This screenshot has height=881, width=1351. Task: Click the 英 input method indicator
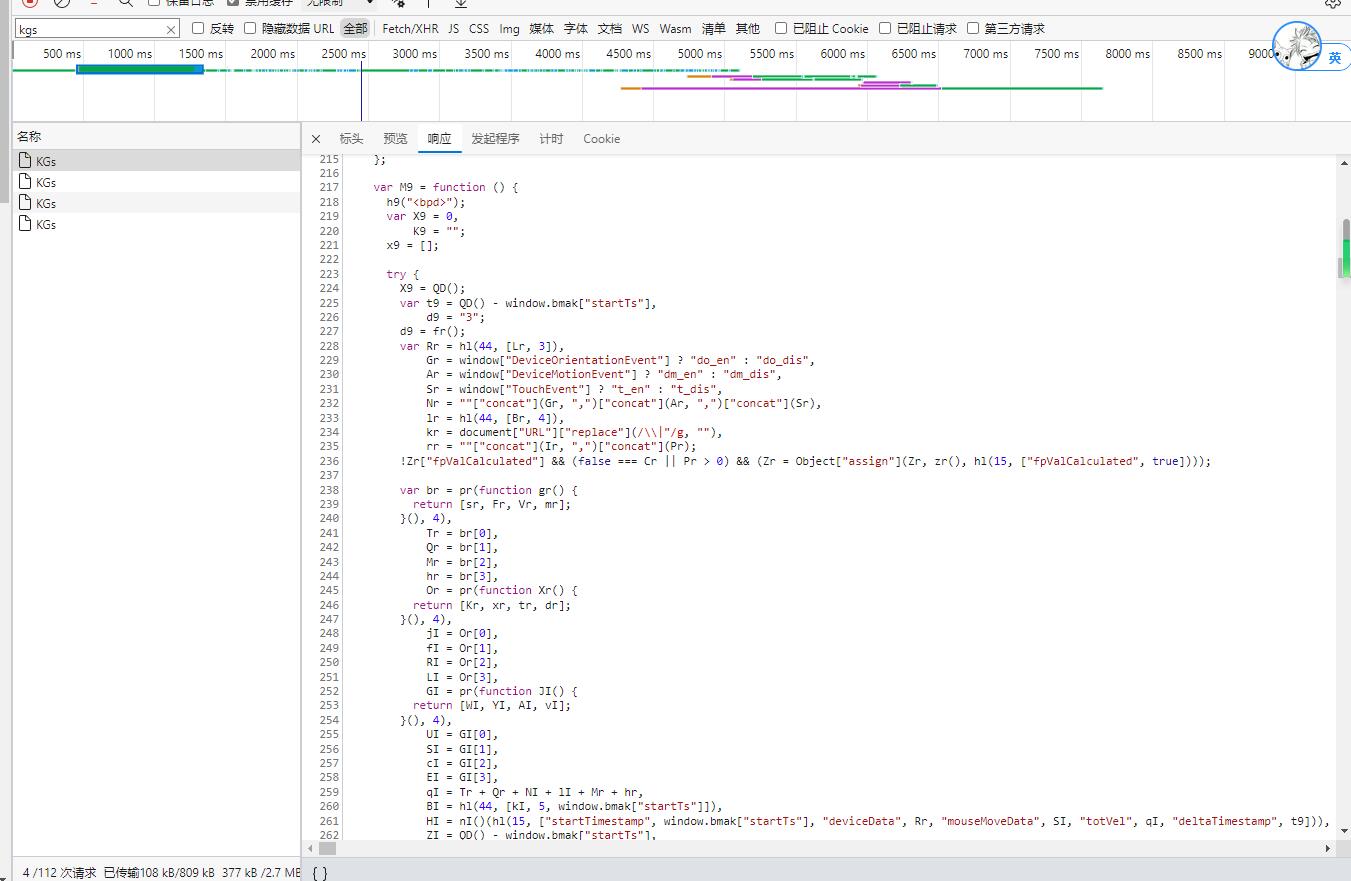point(1335,58)
